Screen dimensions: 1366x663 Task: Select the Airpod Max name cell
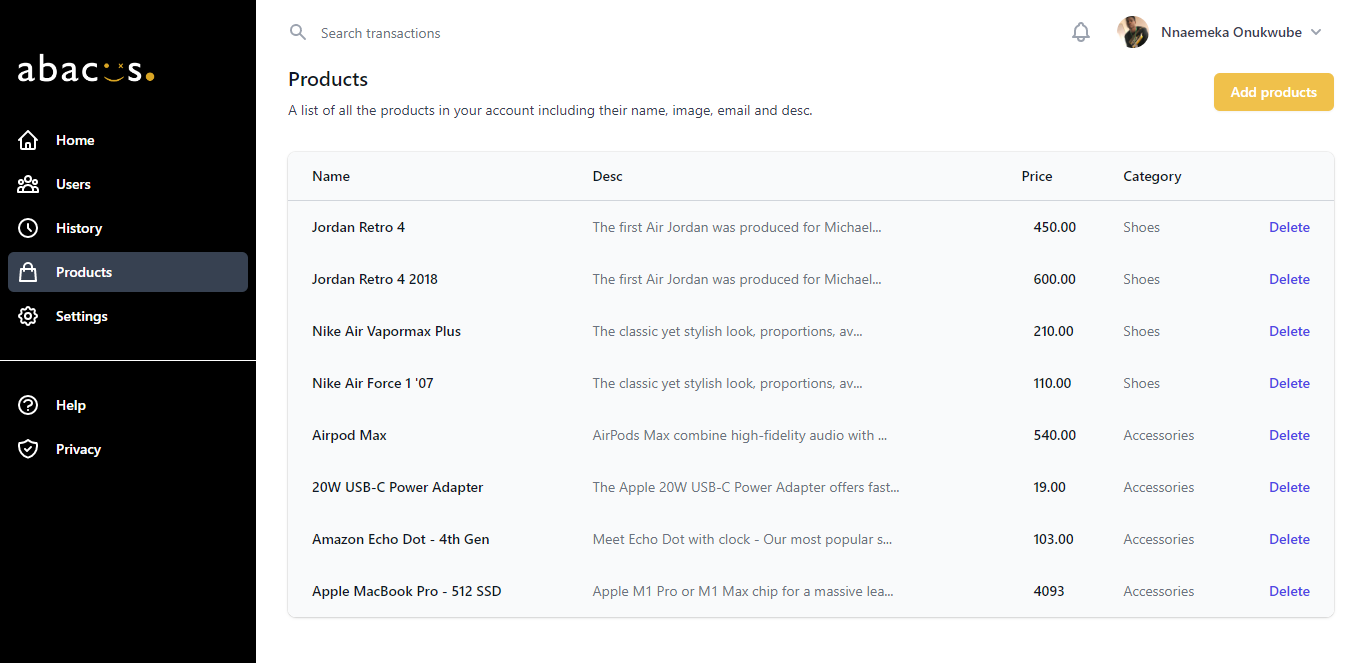349,435
